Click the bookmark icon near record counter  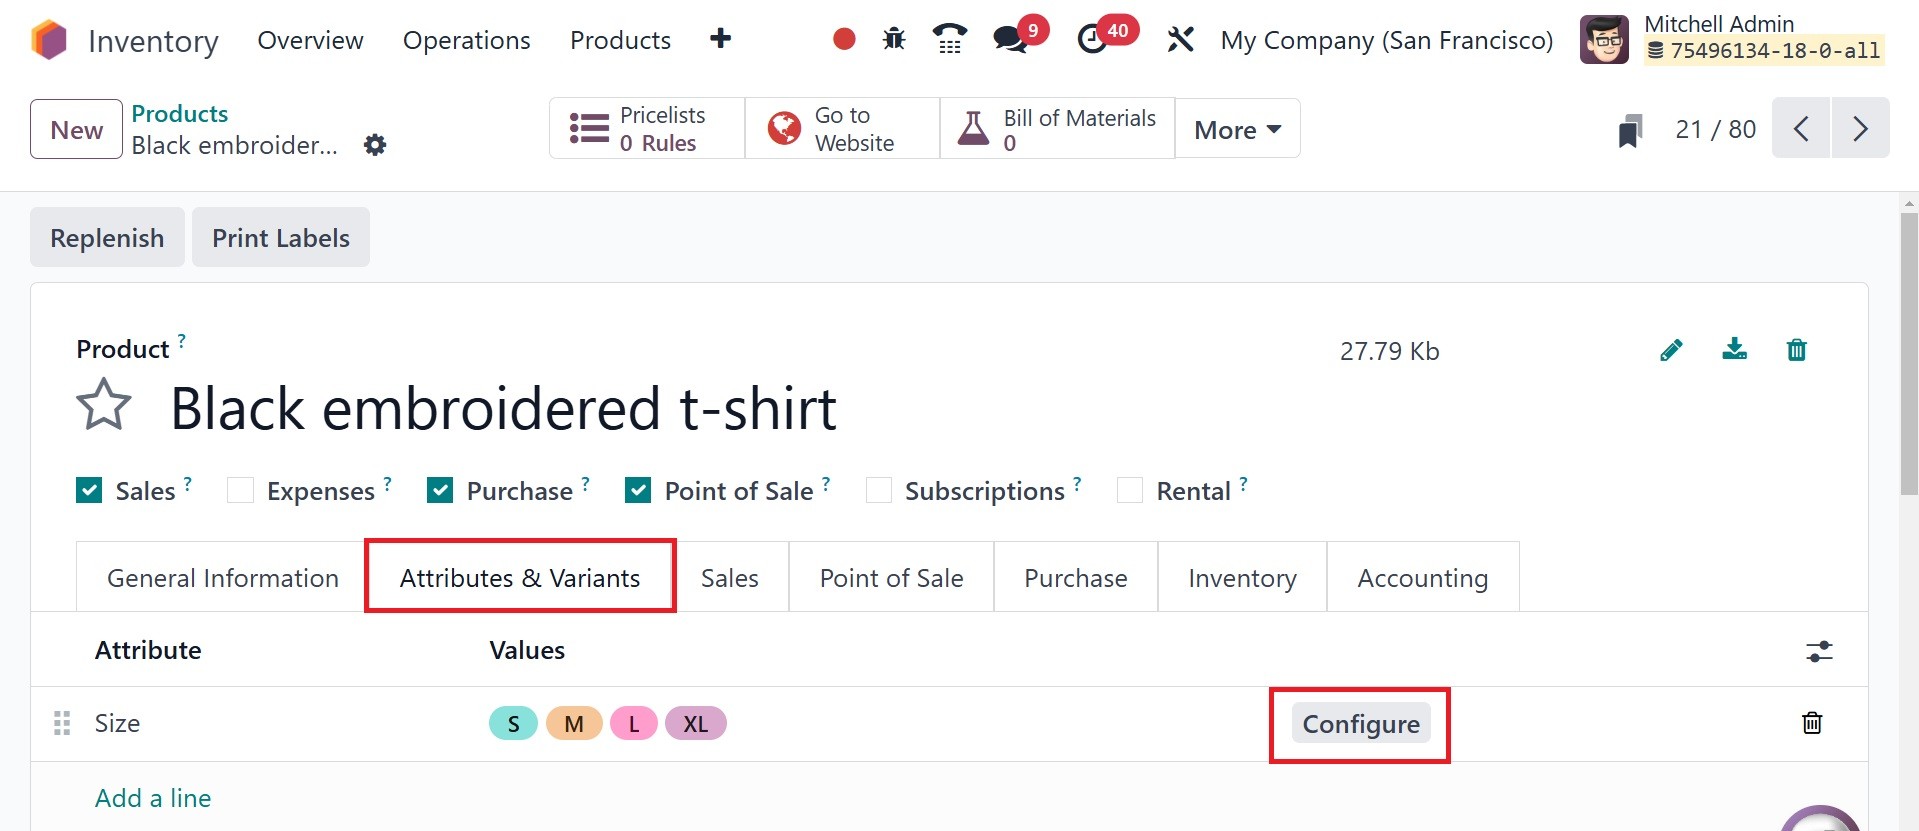tap(1630, 130)
